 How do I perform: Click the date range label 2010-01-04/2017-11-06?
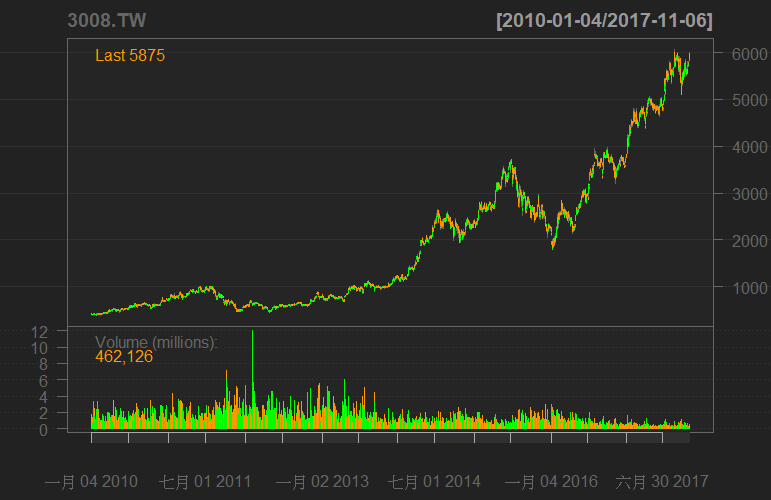[604, 21]
